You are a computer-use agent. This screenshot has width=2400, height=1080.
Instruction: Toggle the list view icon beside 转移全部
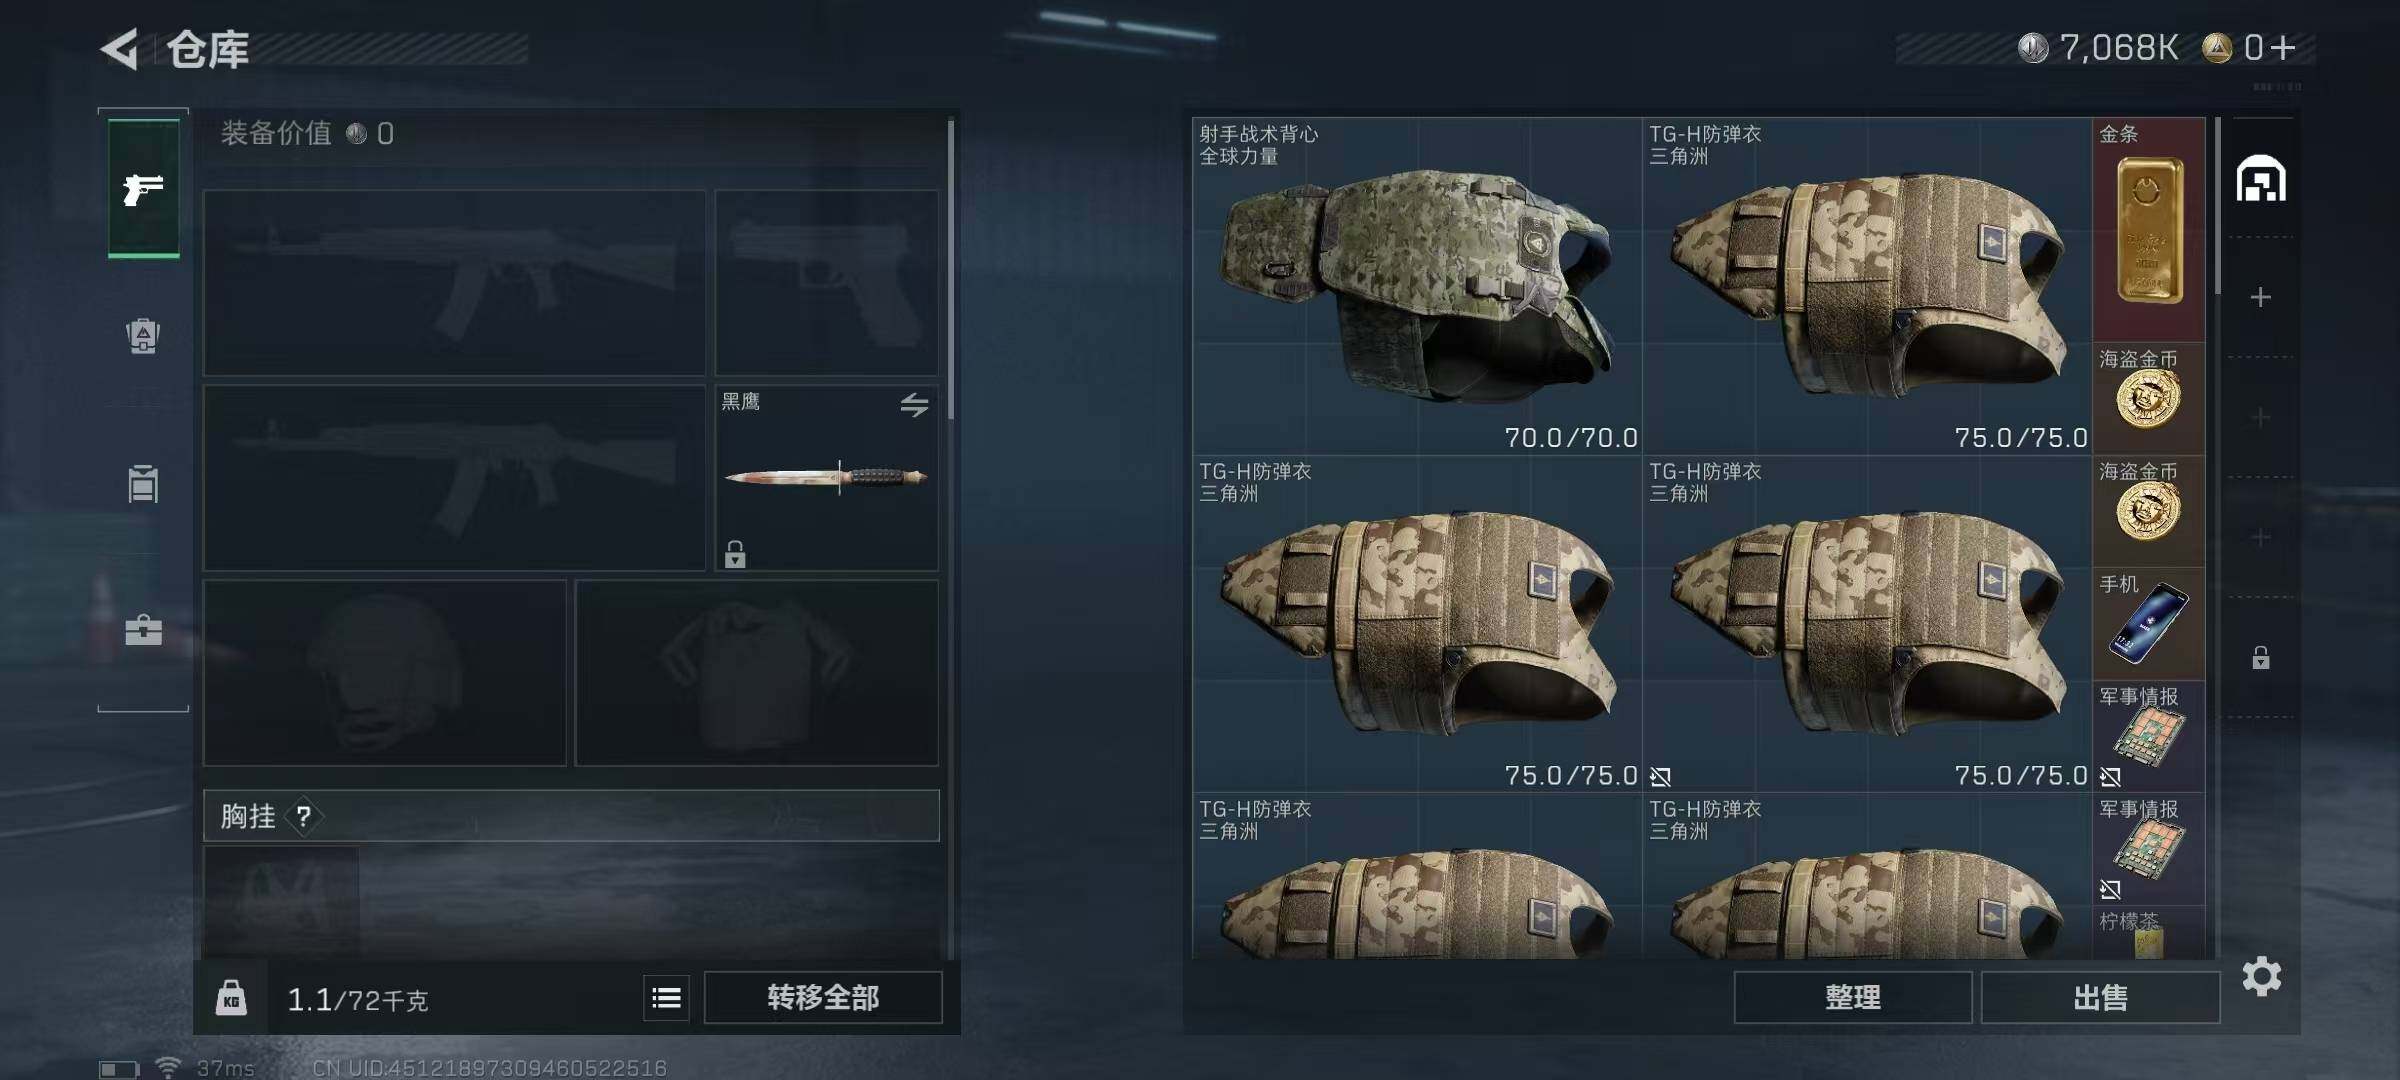[x=666, y=997]
